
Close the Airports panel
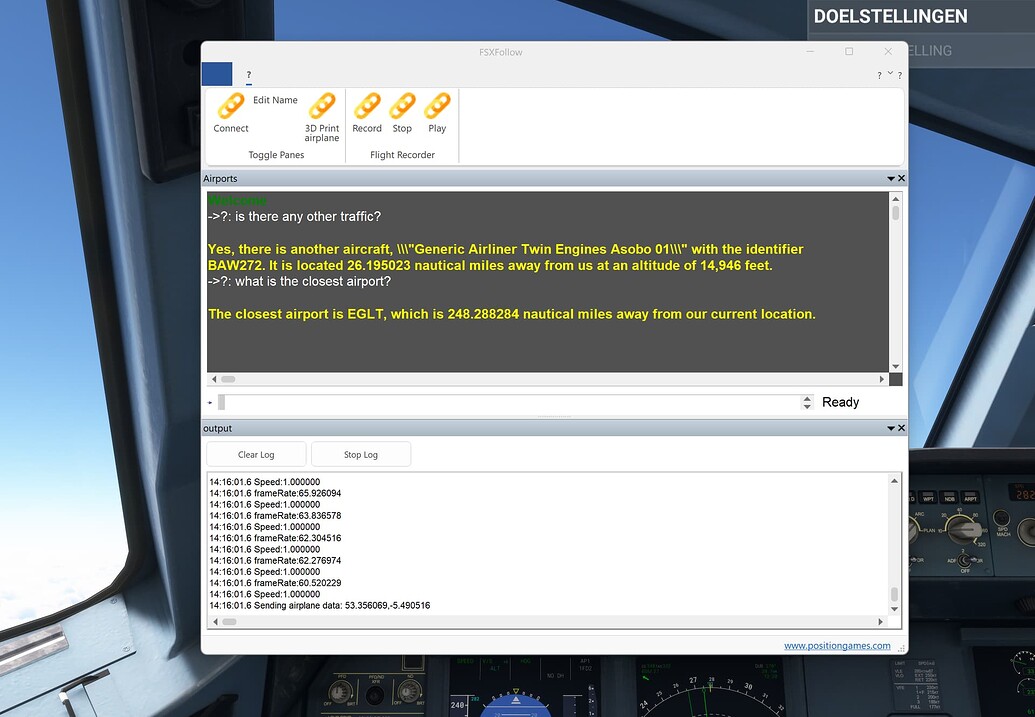coord(900,178)
